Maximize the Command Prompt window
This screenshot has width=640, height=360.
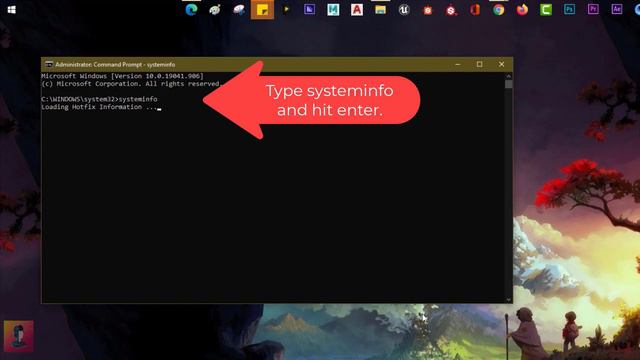point(480,64)
